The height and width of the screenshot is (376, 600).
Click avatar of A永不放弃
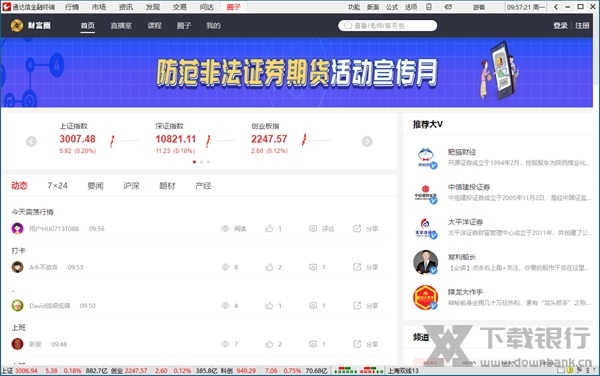17,267
